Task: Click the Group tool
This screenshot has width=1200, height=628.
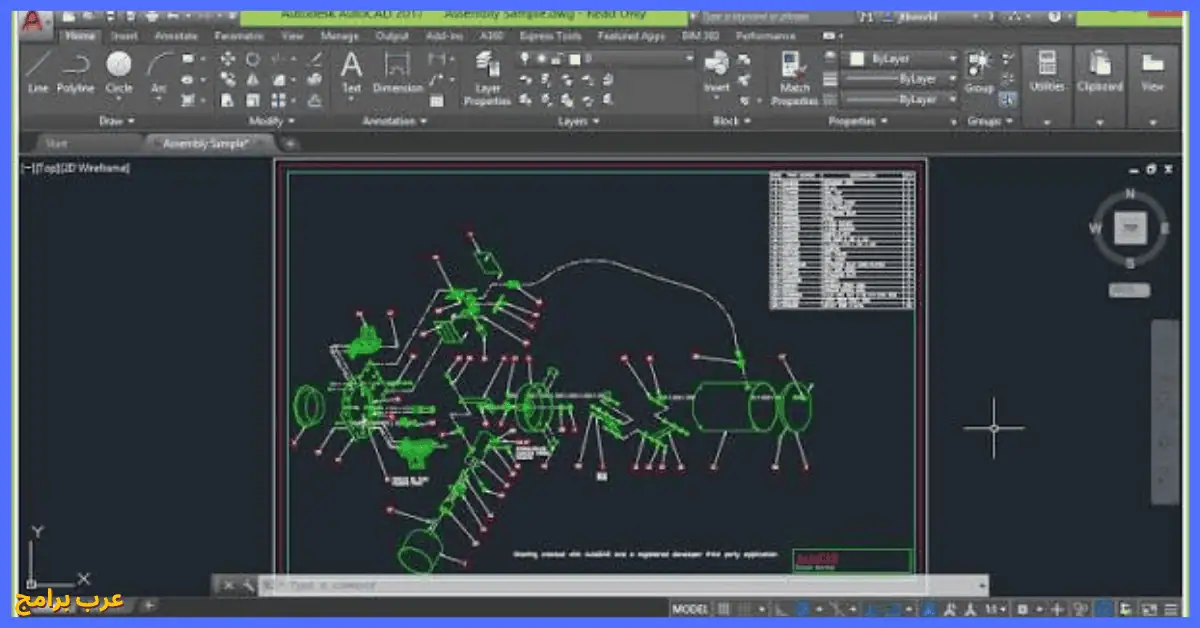Action: coord(979,72)
